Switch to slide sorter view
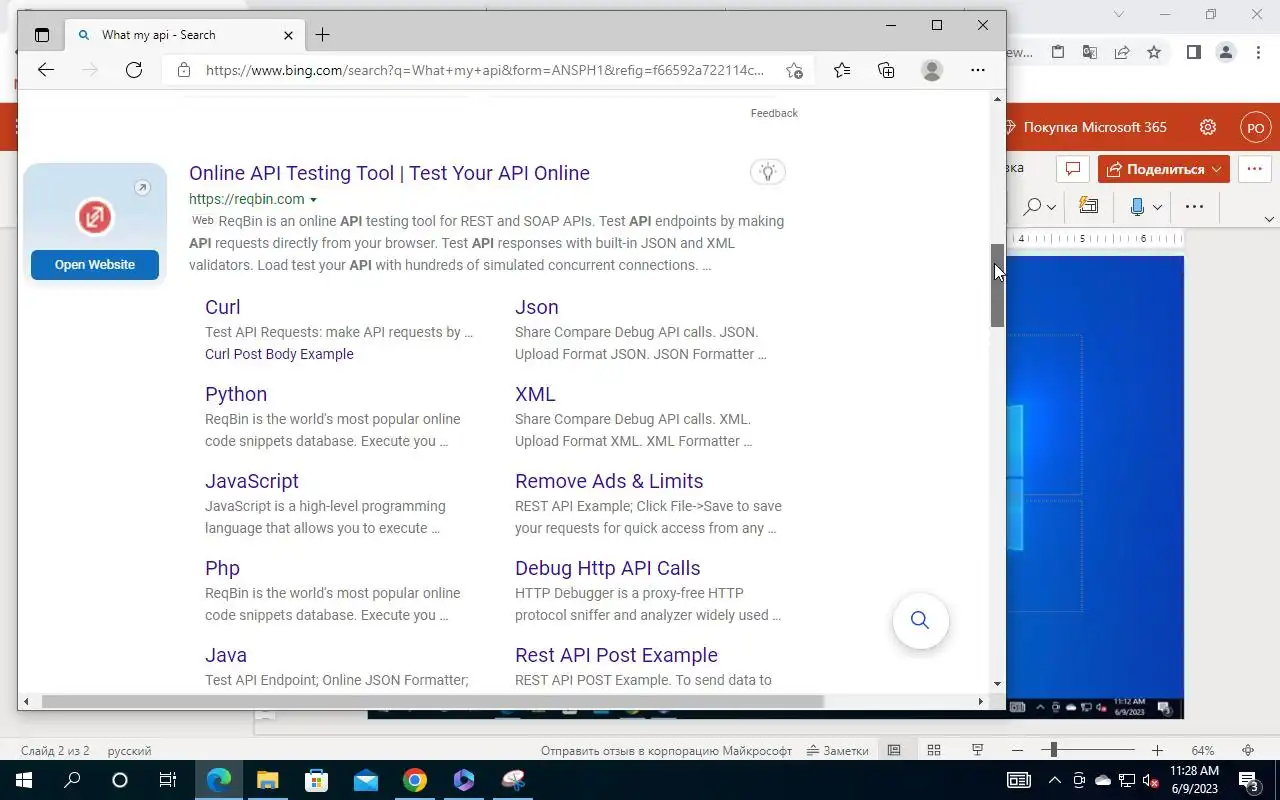The height and width of the screenshot is (800, 1280). point(934,751)
